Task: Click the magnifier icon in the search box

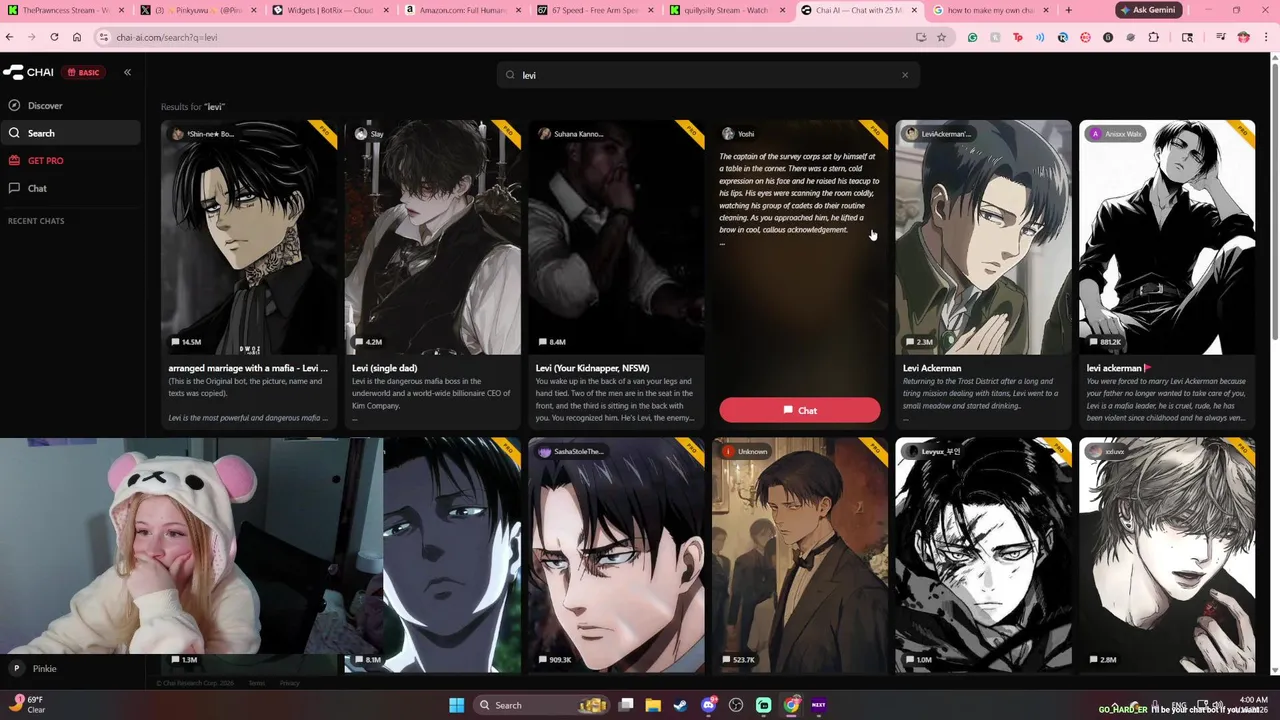Action: tap(510, 75)
